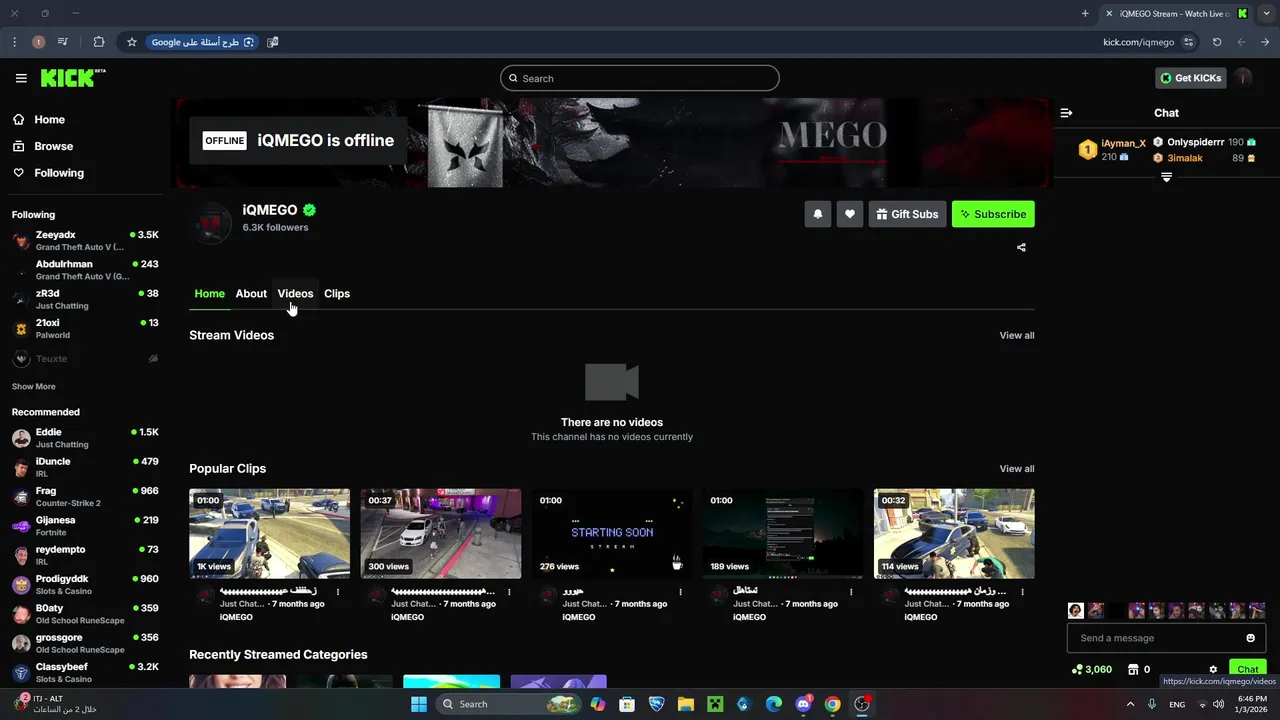Open chat settings gear icon
Image resolution: width=1280 pixels, height=720 pixels.
tap(1213, 670)
